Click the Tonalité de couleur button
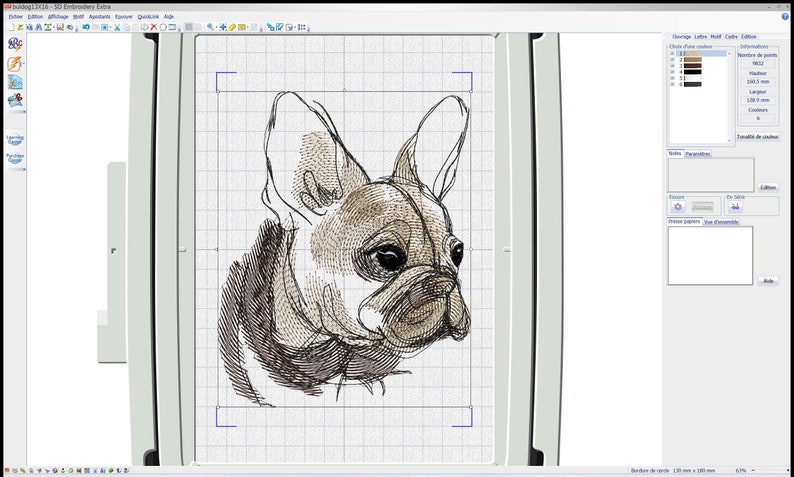The height and width of the screenshot is (477, 794). click(758, 137)
